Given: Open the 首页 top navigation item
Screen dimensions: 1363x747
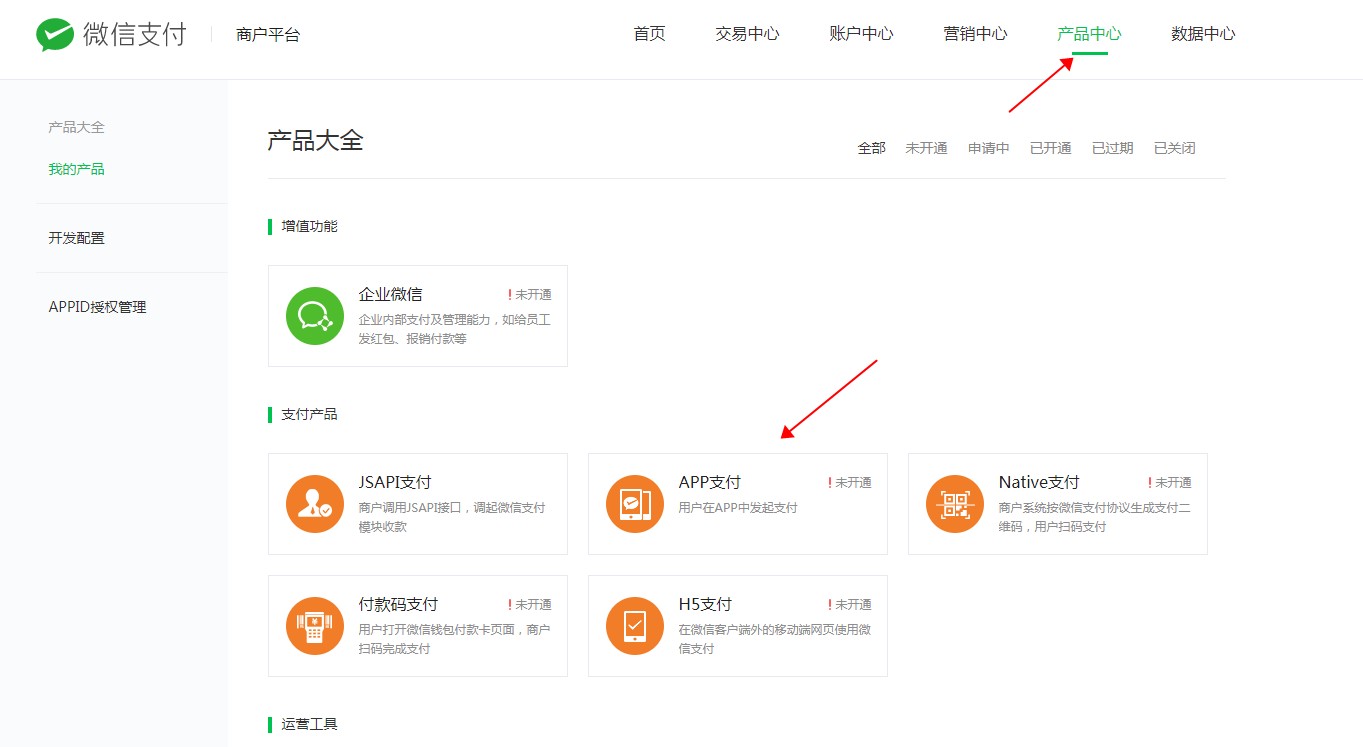Looking at the screenshot, I should [649, 34].
